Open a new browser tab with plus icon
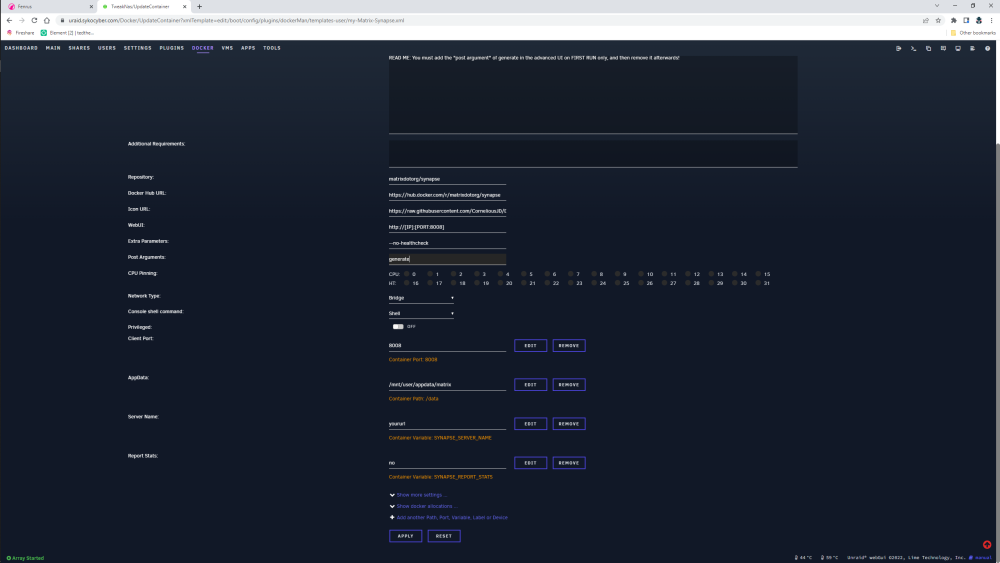 pos(199,6)
